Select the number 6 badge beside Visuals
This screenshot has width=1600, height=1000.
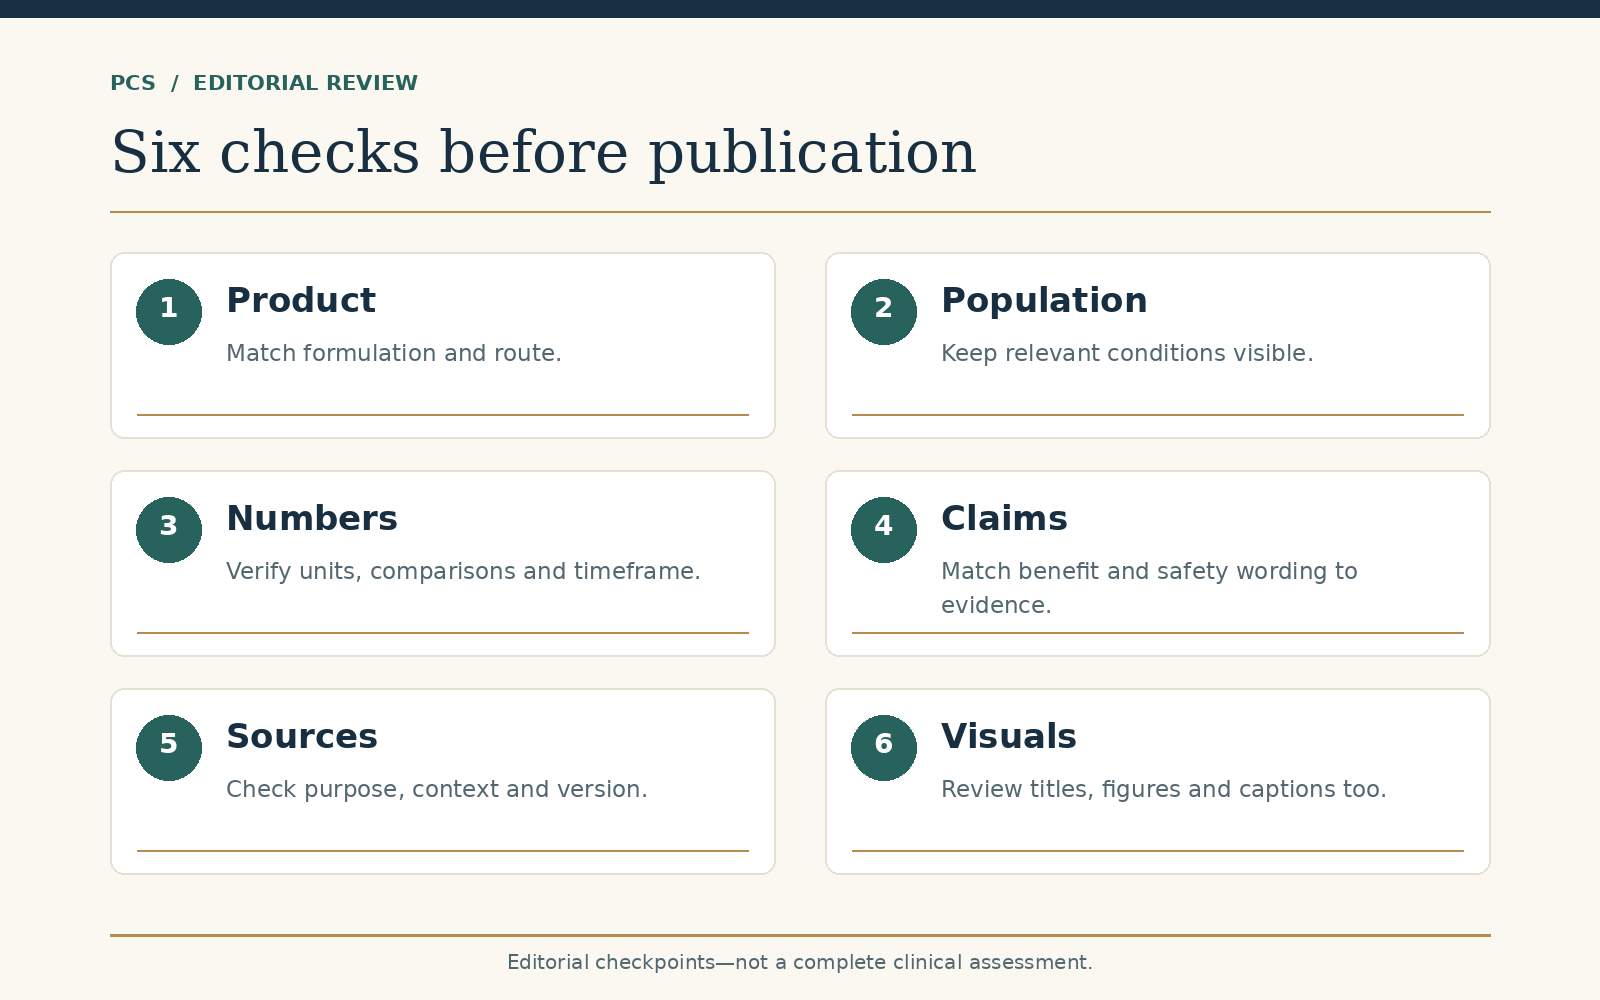(884, 748)
